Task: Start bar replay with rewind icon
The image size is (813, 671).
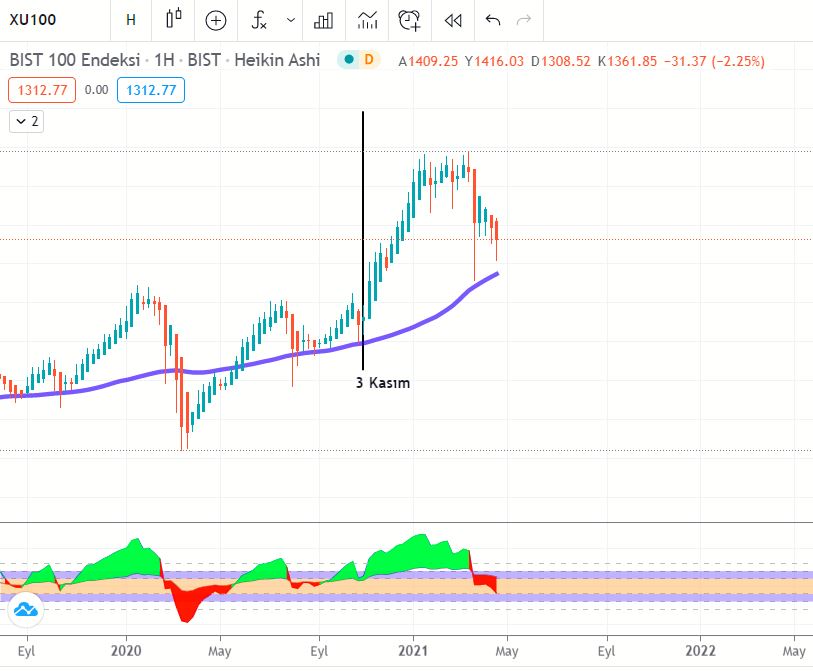Action: [x=453, y=20]
